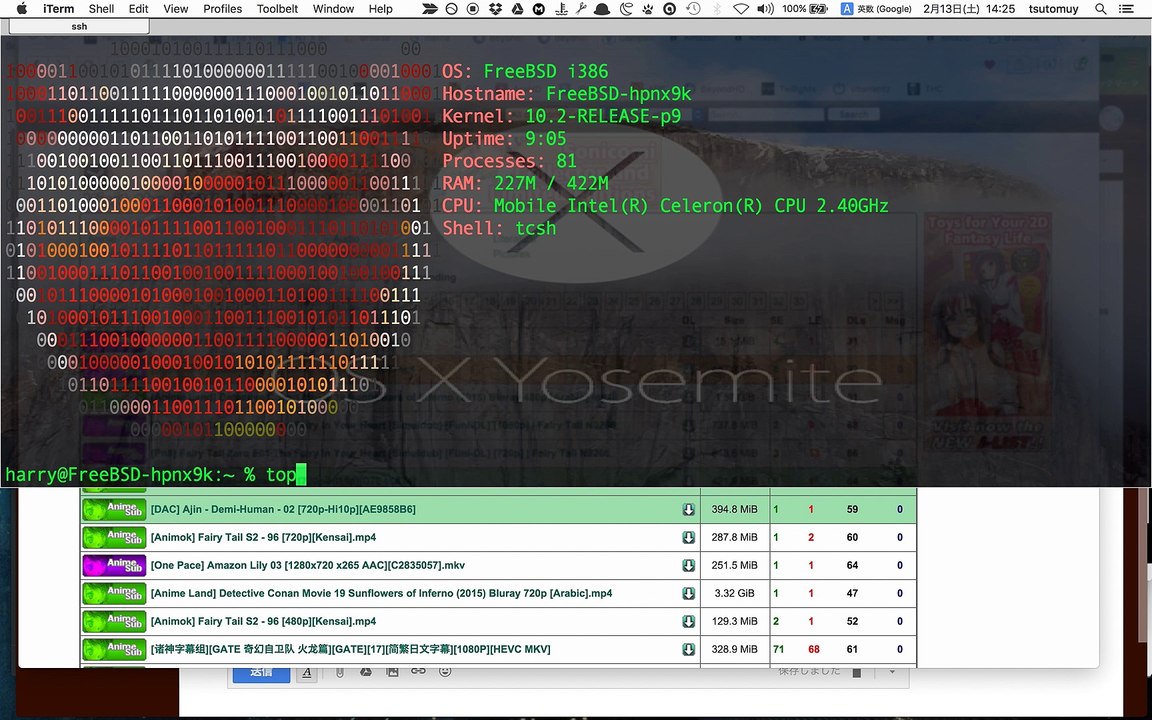Open Time Machine status icon
Viewport: 1152px width, 720px height.
(x=693, y=9)
